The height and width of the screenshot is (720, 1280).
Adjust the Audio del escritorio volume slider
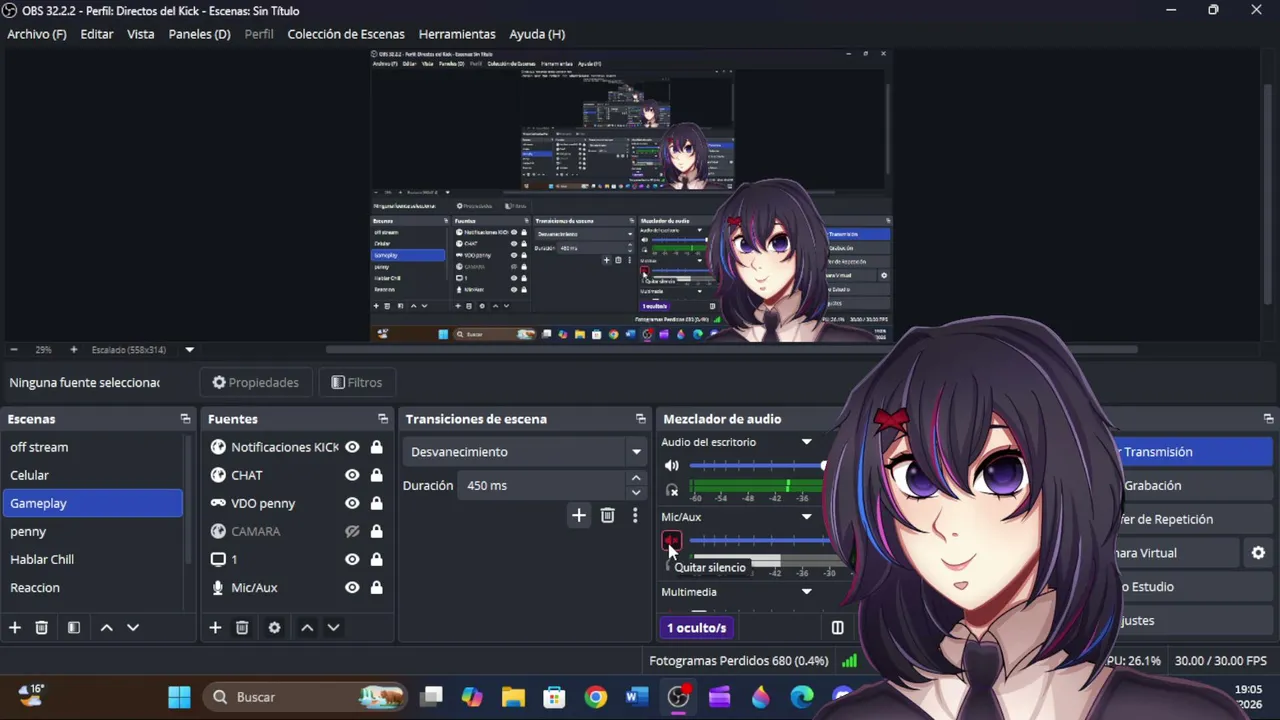(757, 466)
